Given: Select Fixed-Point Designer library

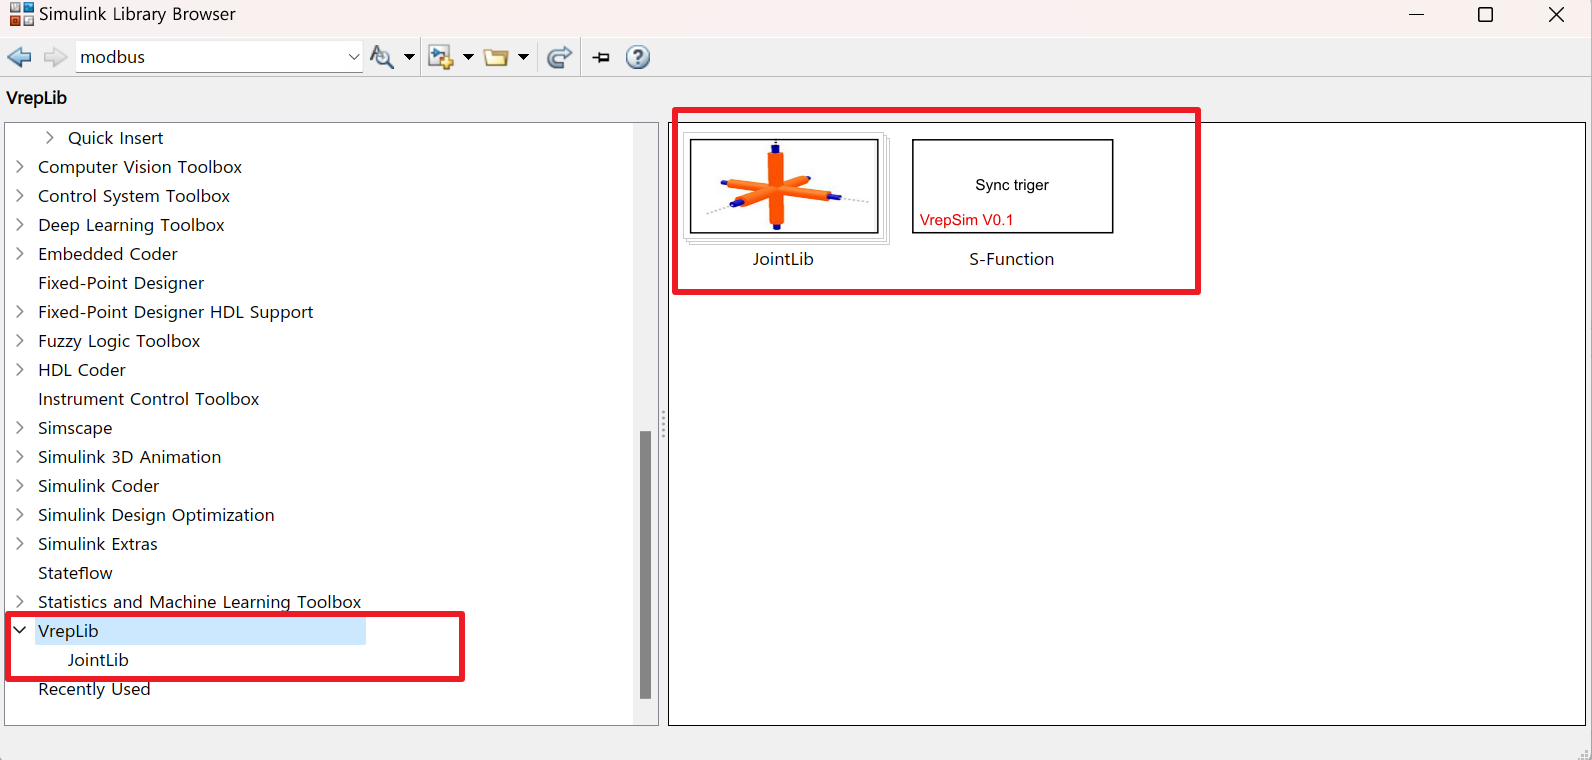Looking at the screenshot, I should coord(121,283).
